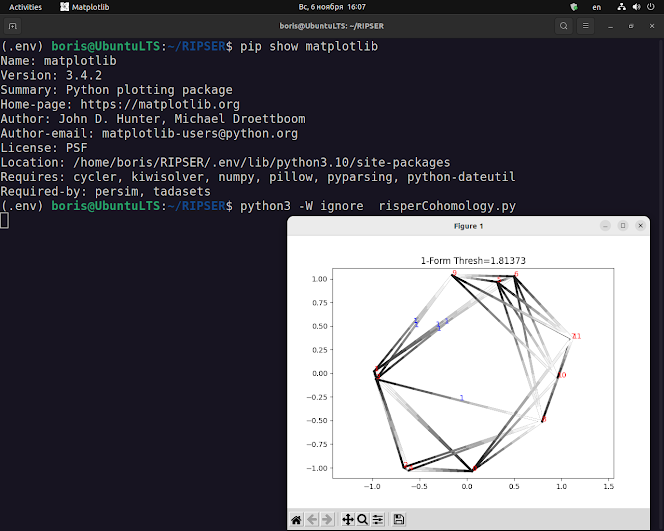Go forward to next plot view
Image resolution: width=664 pixels, height=531 pixels.
(327, 519)
